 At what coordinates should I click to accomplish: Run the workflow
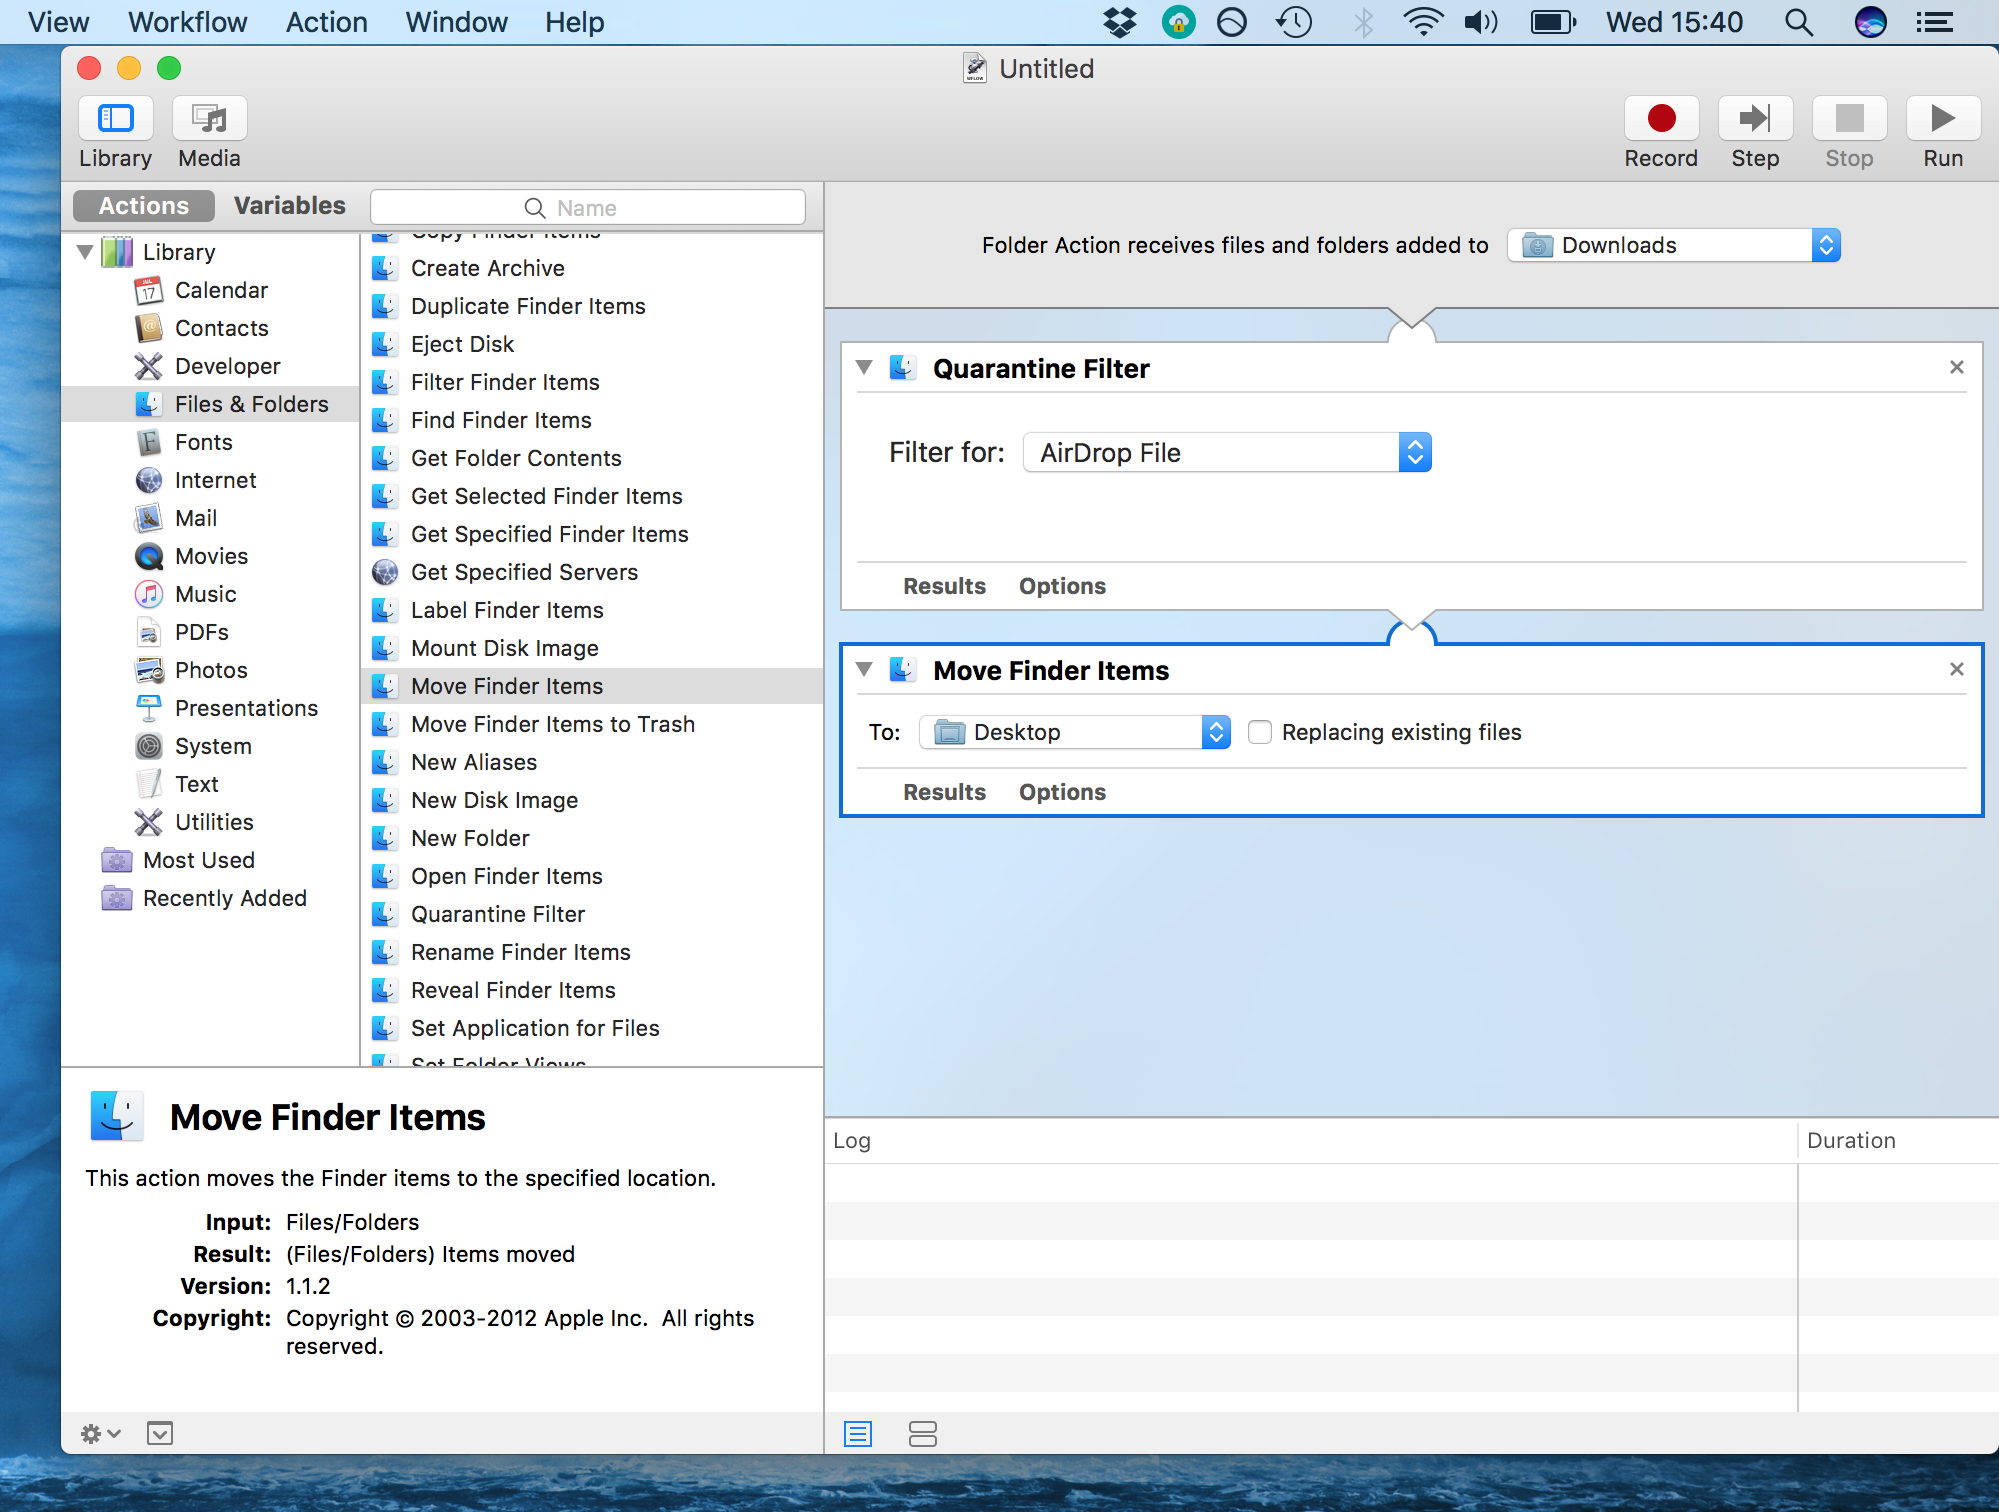pyautogui.click(x=1943, y=119)
